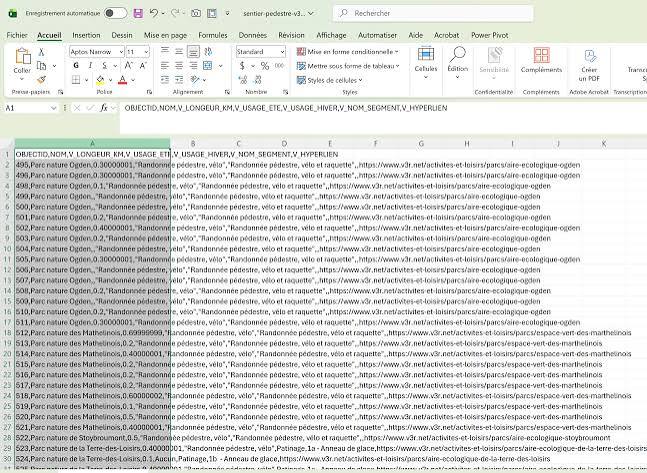Open the font color dropdown arrow
The image size is (647, 473).
[x=133, y=80]
